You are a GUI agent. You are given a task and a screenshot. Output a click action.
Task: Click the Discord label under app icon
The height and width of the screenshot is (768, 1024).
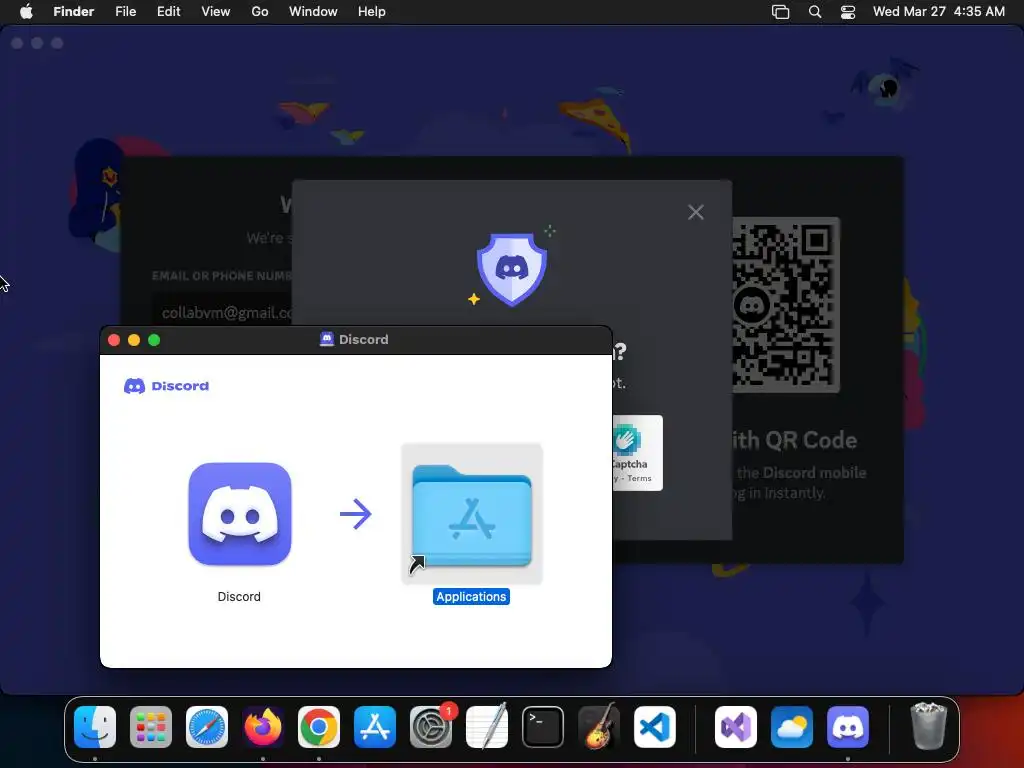tap(239, 596)
